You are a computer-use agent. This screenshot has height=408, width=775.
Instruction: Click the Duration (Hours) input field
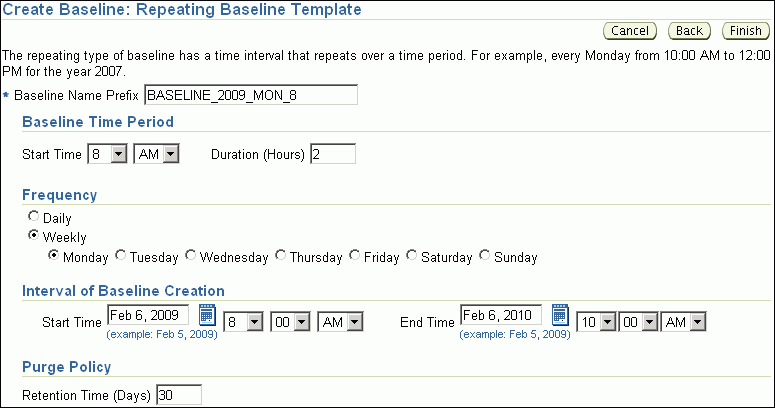333,154
